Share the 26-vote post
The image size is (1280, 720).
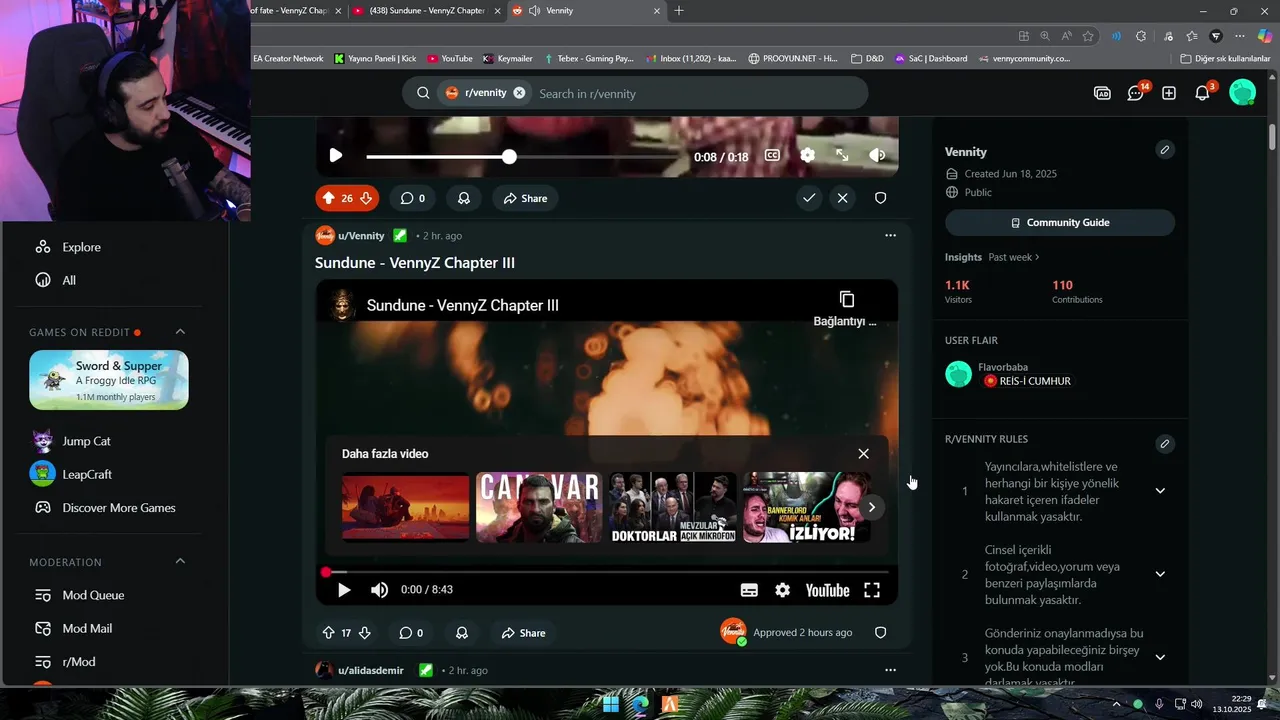(x=525, y=198)
